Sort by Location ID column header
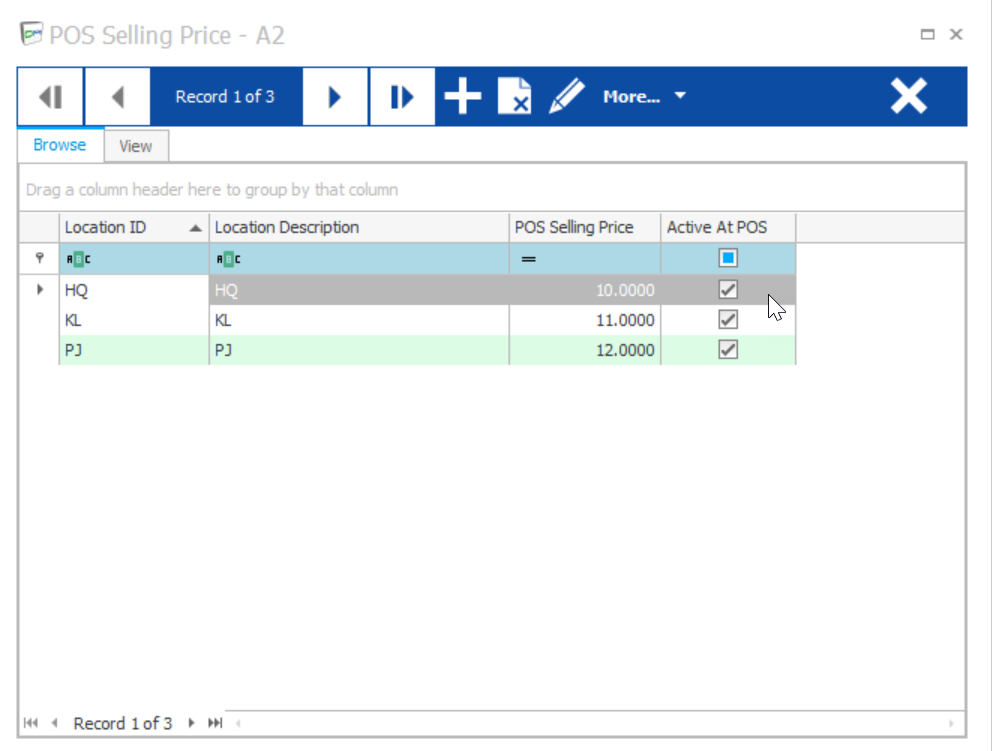Viewport: 992px width, 751px height. click(134, 227)
